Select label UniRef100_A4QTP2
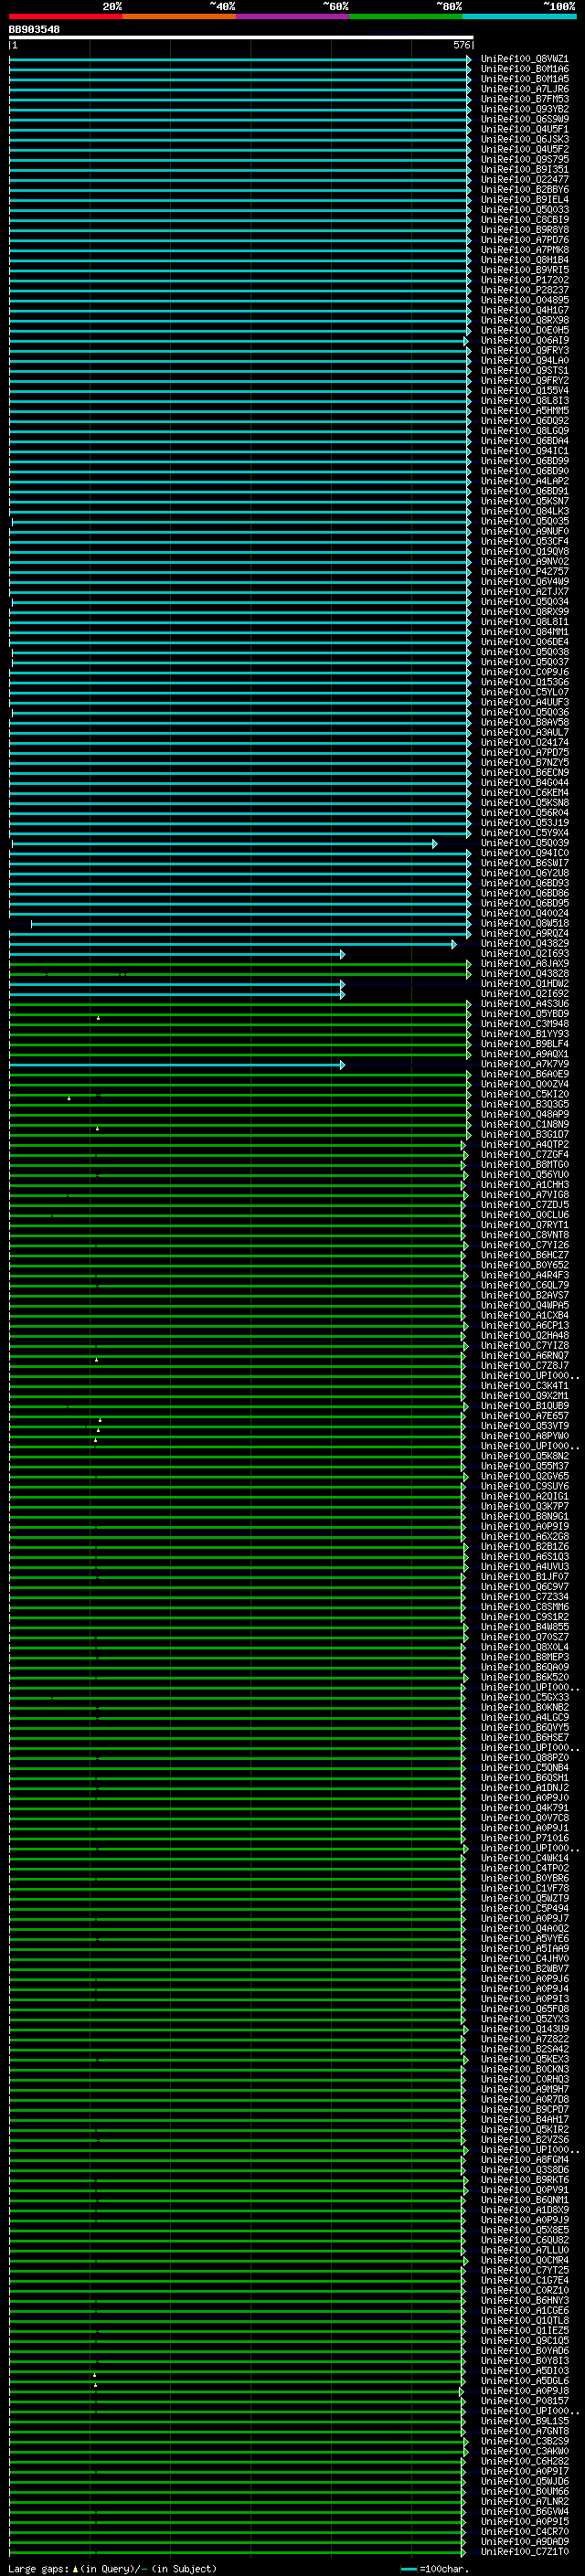The image size is (585, 2576). [x=524, y=1145]
